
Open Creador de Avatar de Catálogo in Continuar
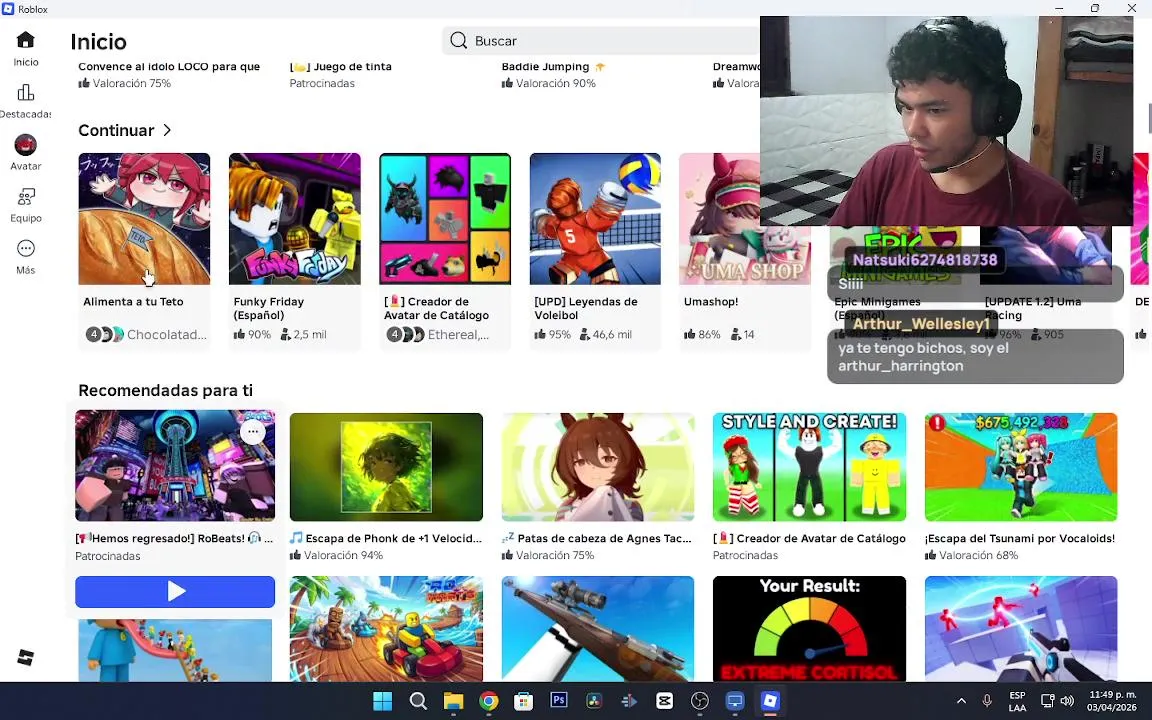(444, 250)
